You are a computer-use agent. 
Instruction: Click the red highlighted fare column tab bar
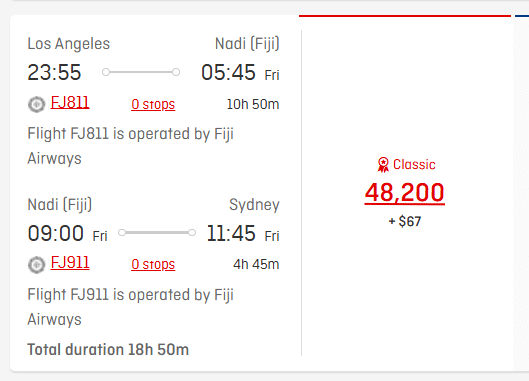tap(405, 16)
